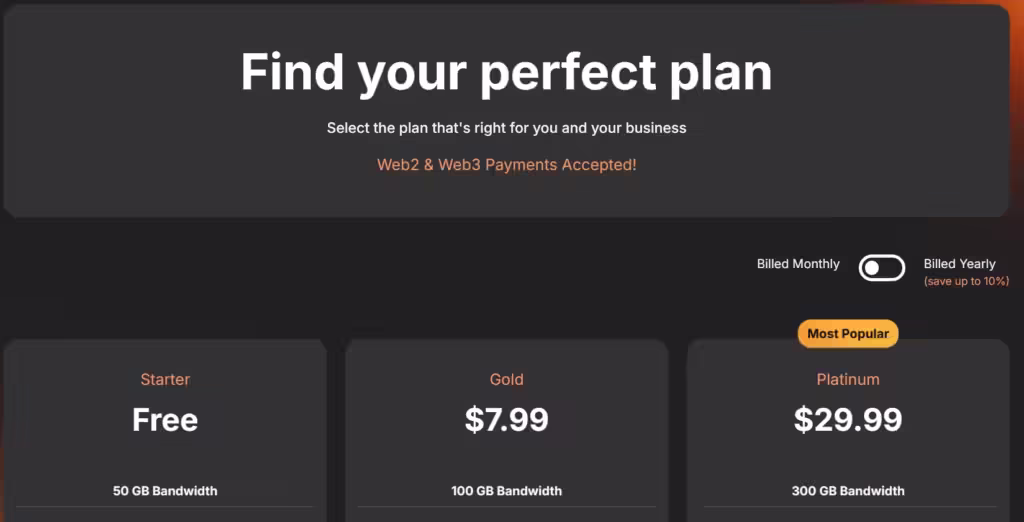Click the 50 GB Bandwidth feature
This screenshot has width=1024, height=522.
[165, 491]
